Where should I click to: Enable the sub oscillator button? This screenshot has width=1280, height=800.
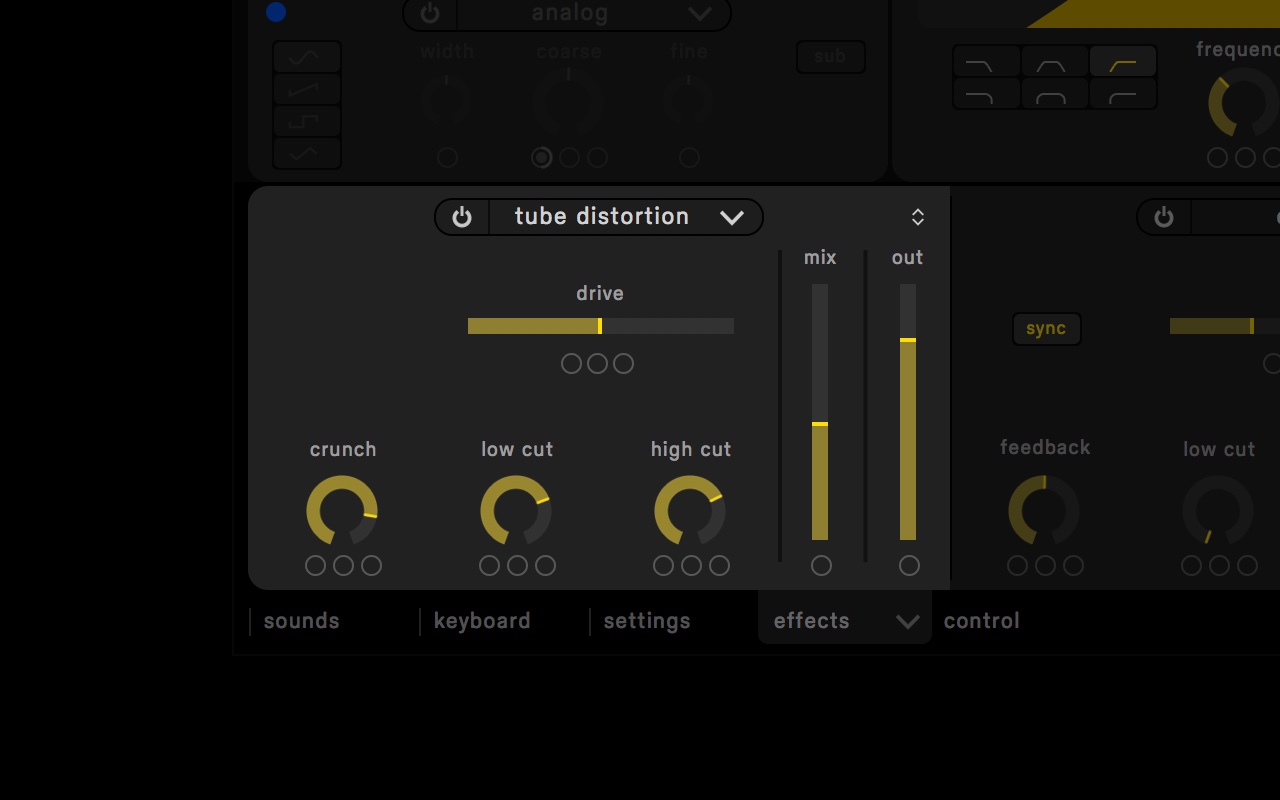(830, 57)
